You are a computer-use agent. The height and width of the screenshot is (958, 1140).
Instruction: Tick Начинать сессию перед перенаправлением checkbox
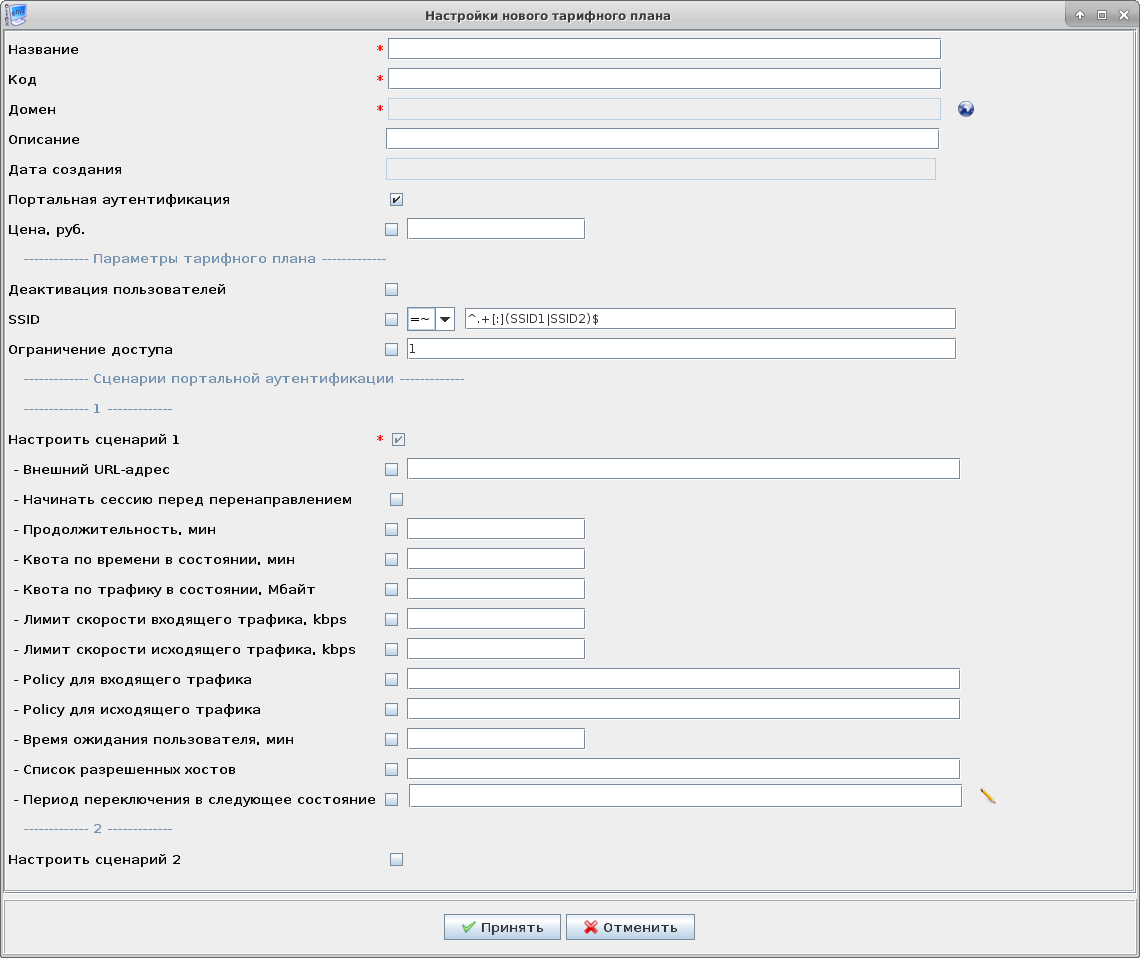[x=397, y=499]
